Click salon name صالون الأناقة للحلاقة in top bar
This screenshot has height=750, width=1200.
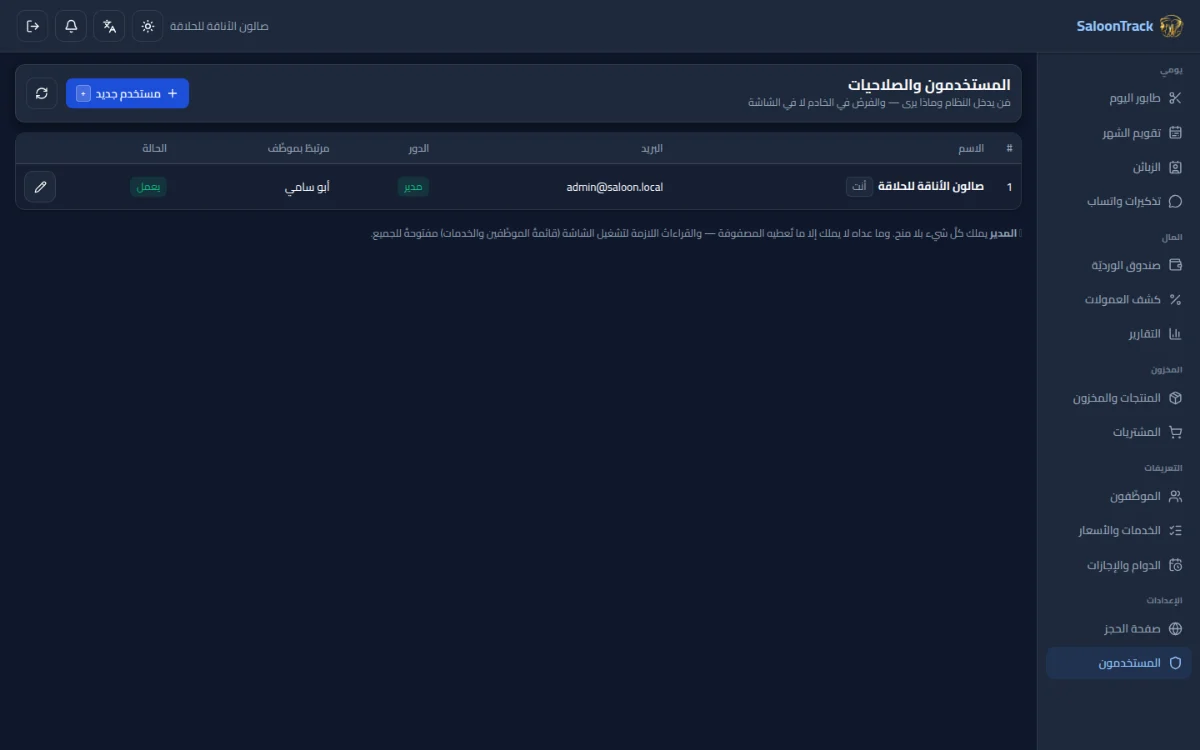[x=219, y=26]
